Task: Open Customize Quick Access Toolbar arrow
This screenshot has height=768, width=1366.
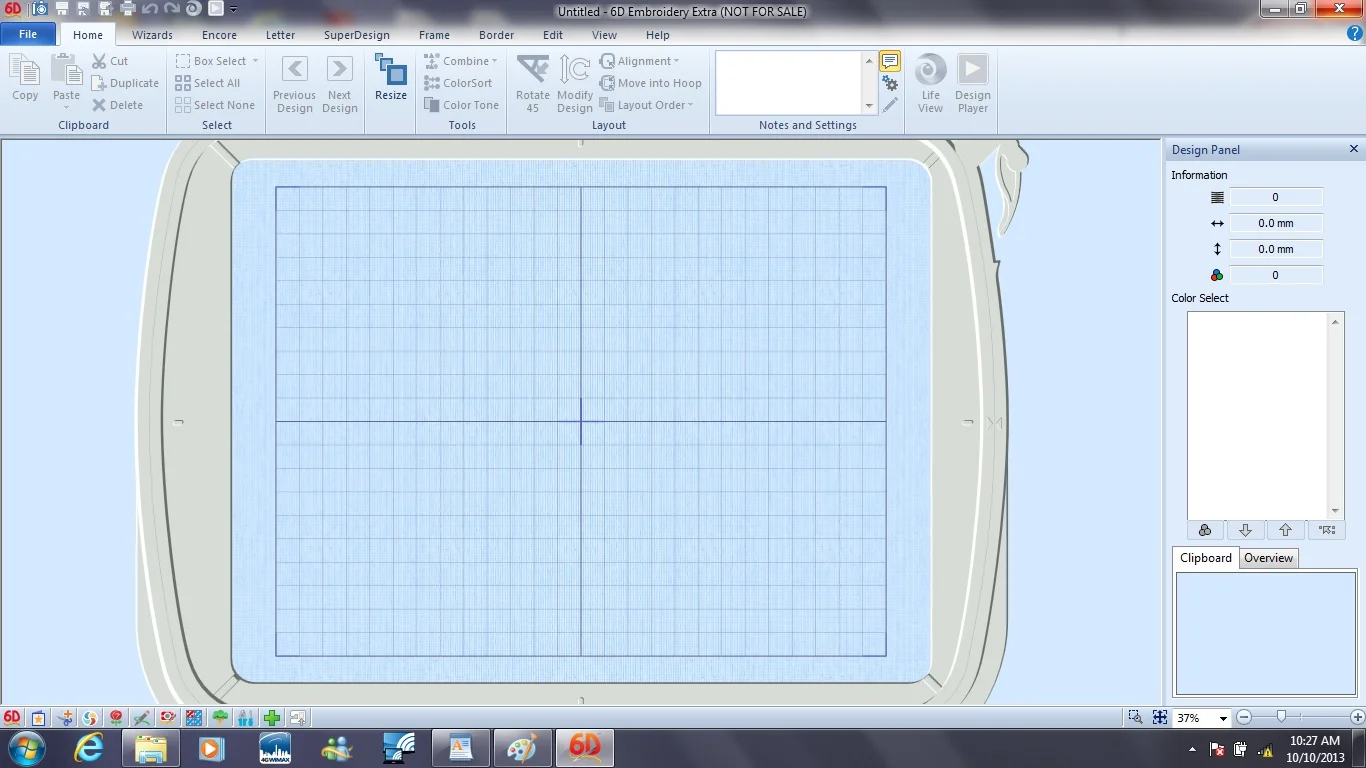Action: click(x=234, y=9)
